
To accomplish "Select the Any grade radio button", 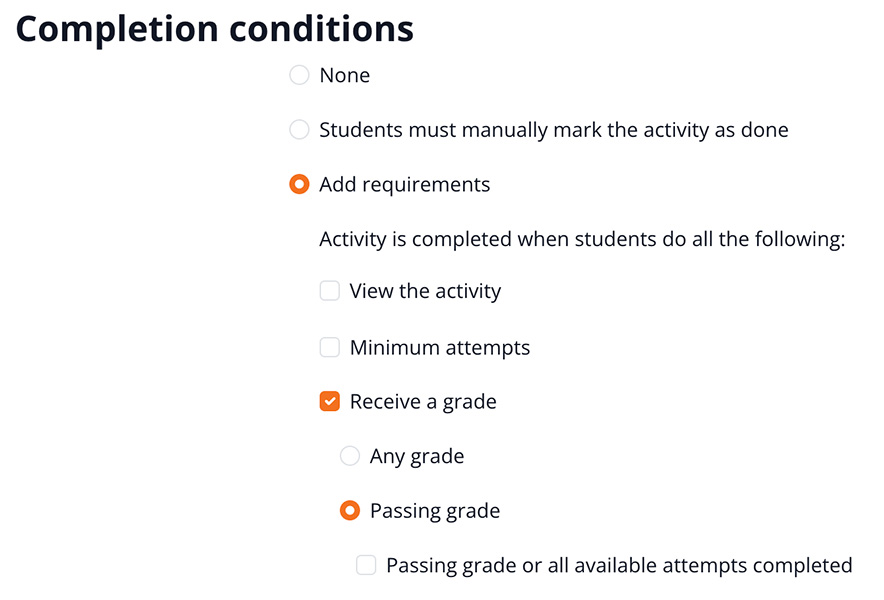I will click(x=349, y=457).
